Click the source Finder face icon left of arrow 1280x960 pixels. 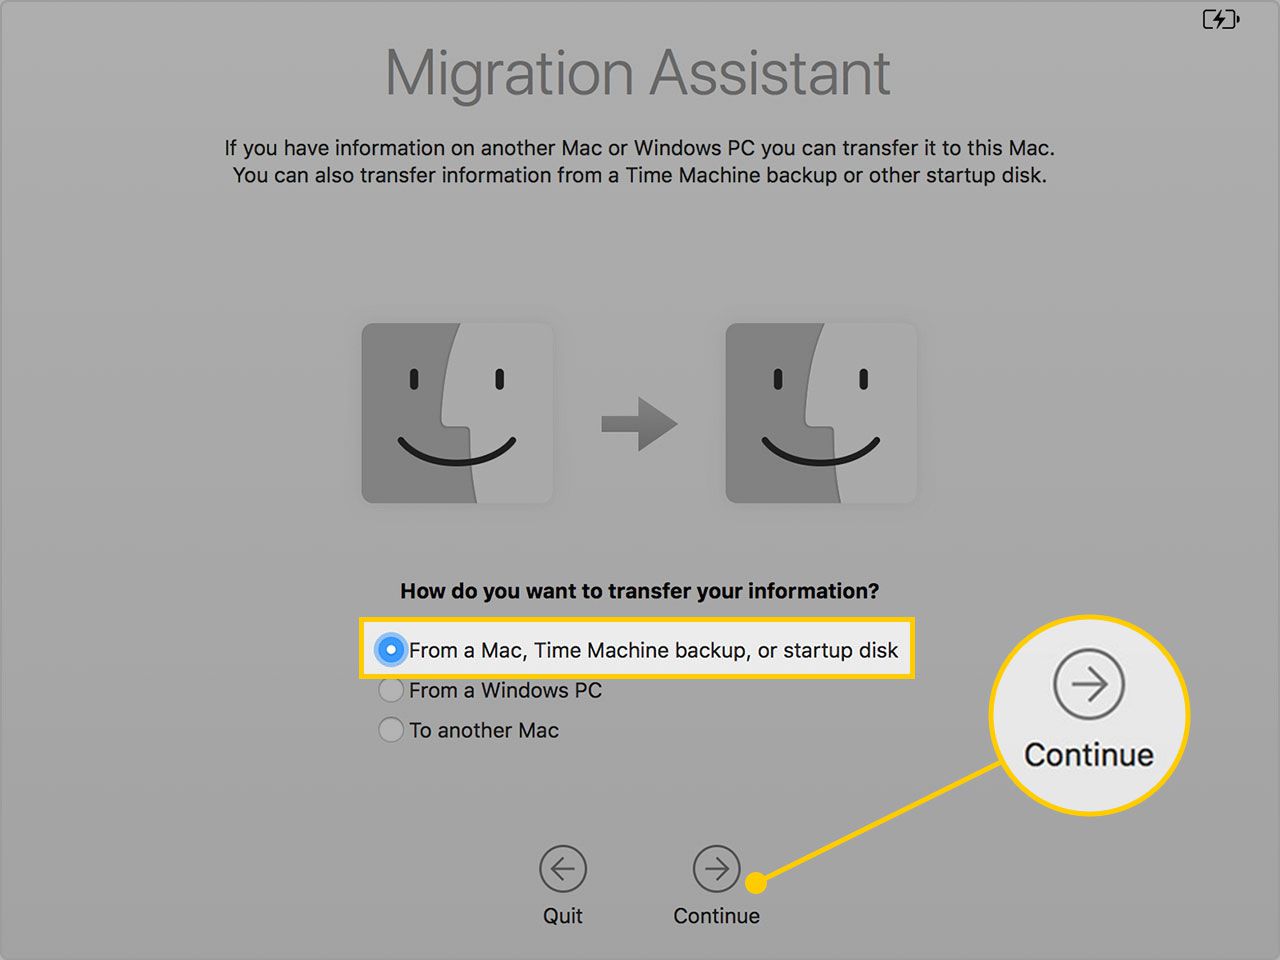(x=457, y=413)
